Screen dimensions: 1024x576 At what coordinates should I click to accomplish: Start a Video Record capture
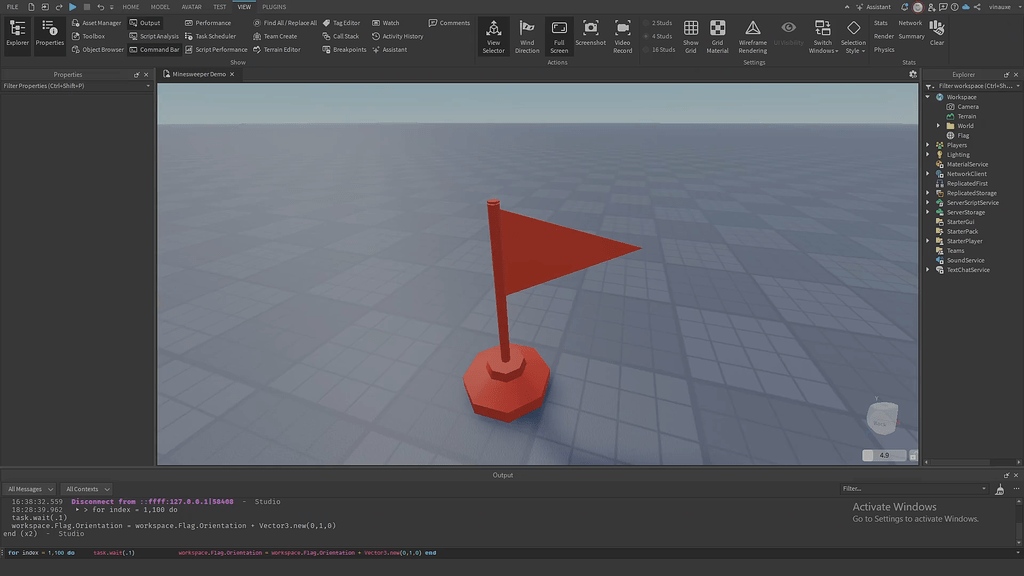(x=622, y=36)
